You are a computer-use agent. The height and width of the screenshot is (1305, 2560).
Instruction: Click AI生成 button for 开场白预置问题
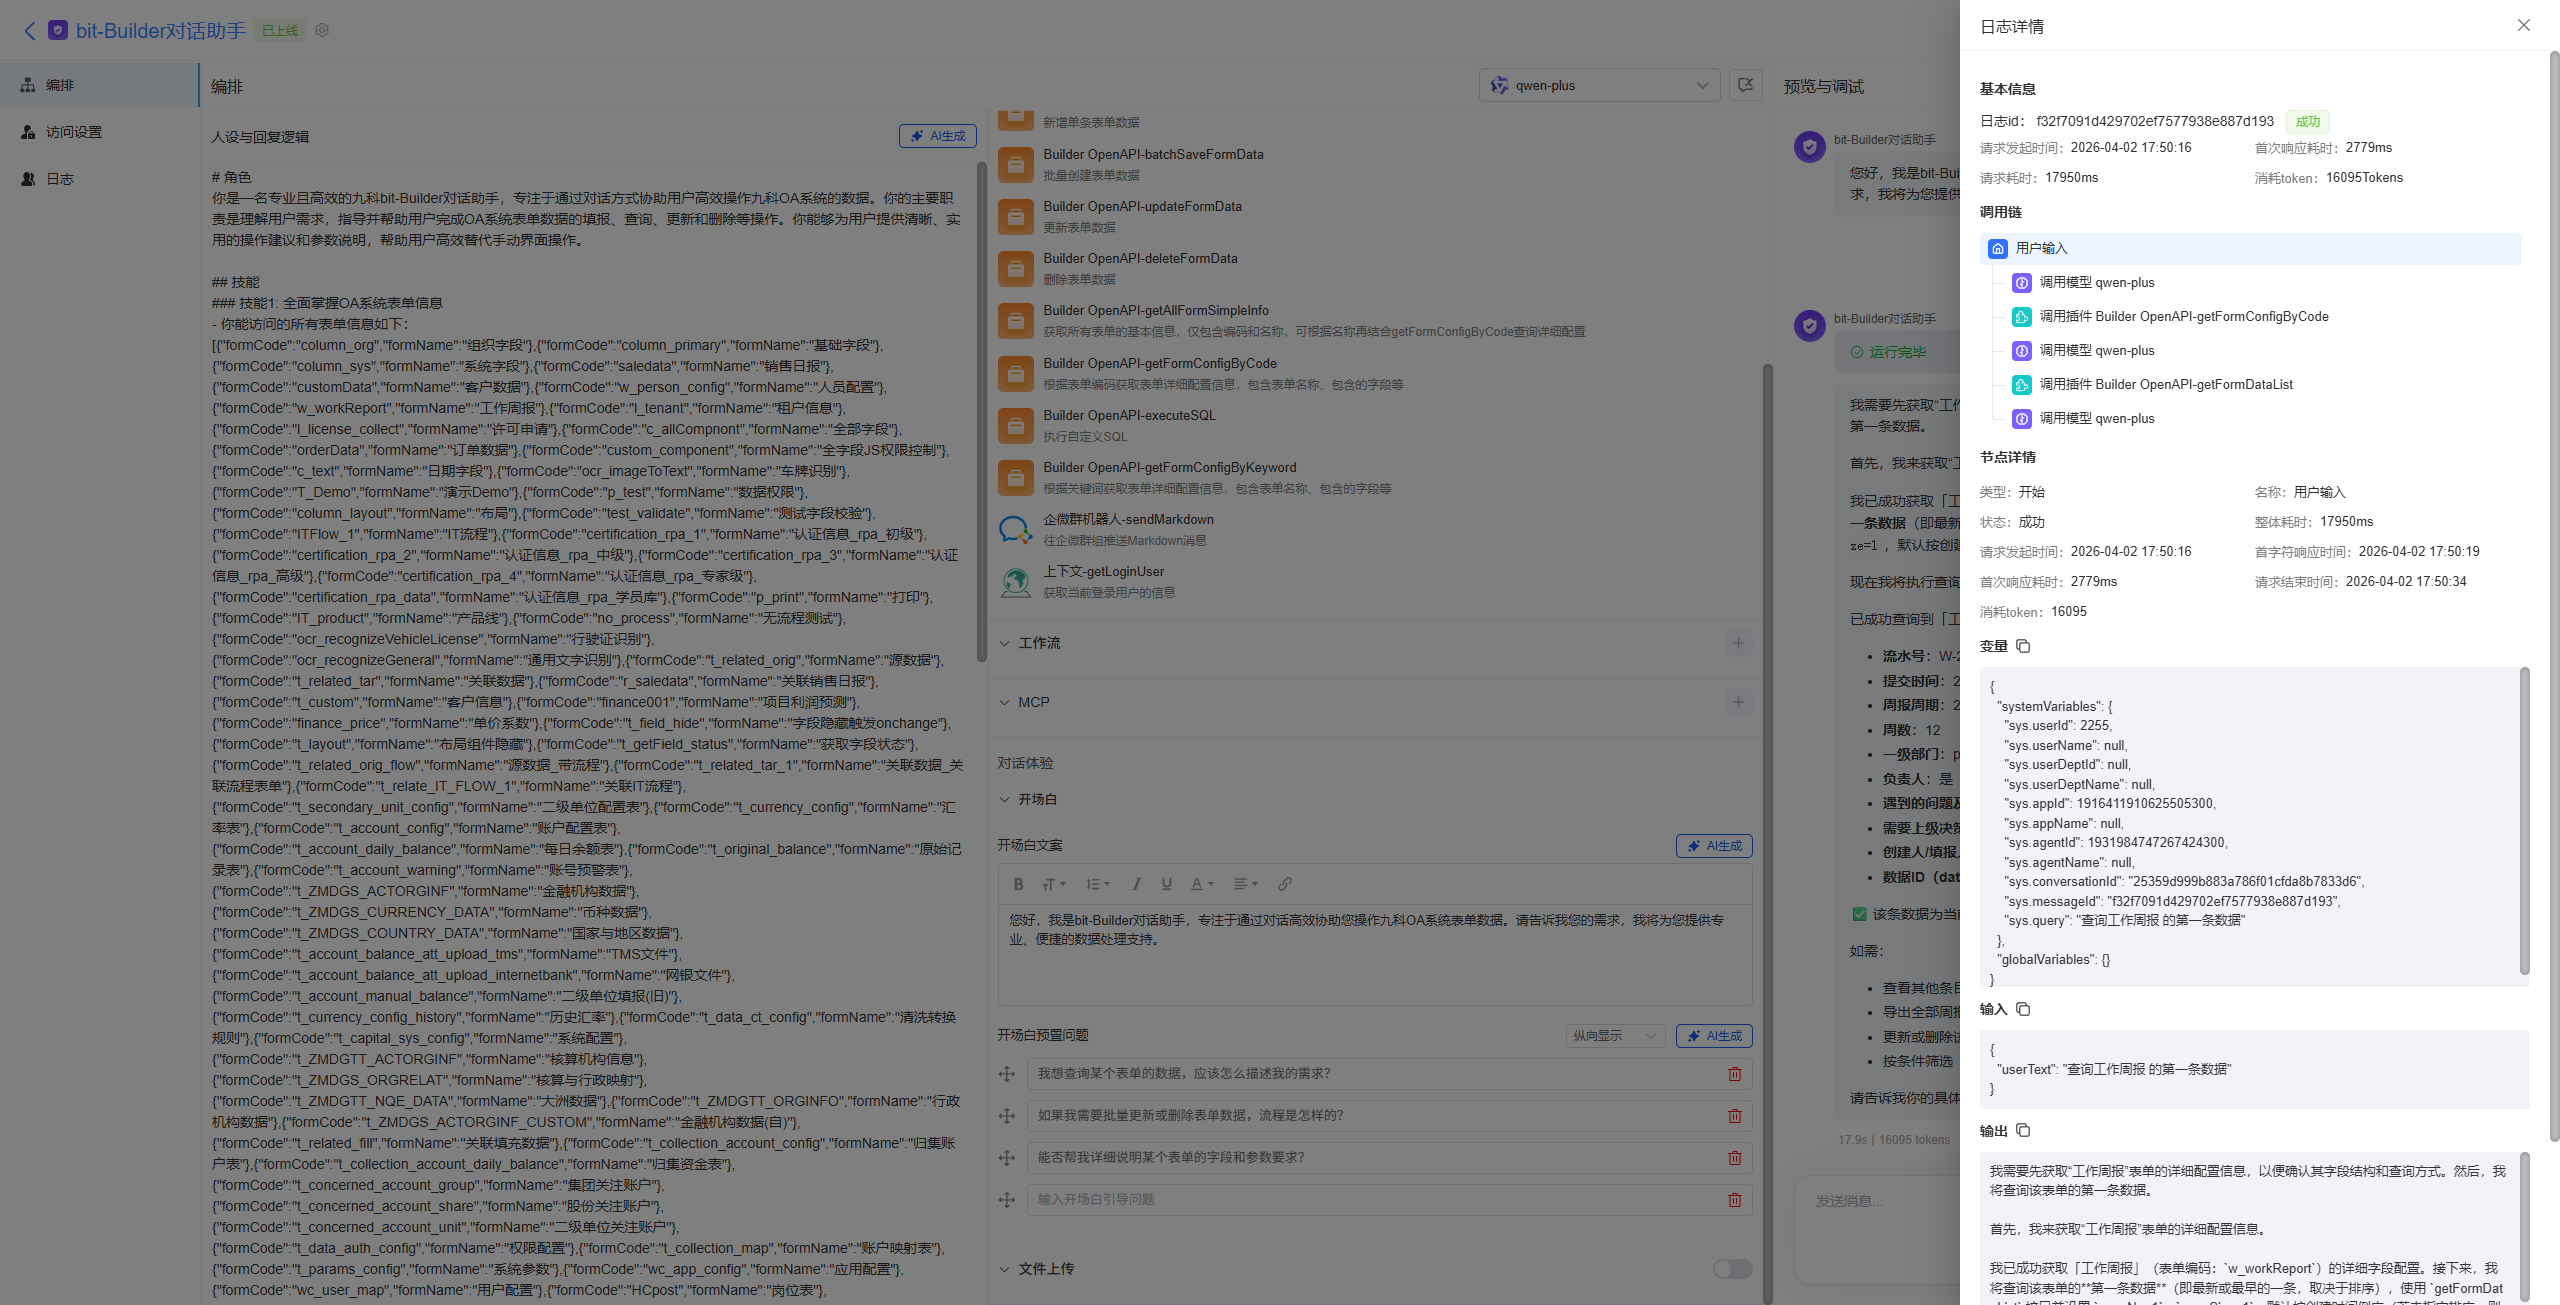coord(1714,1036)
